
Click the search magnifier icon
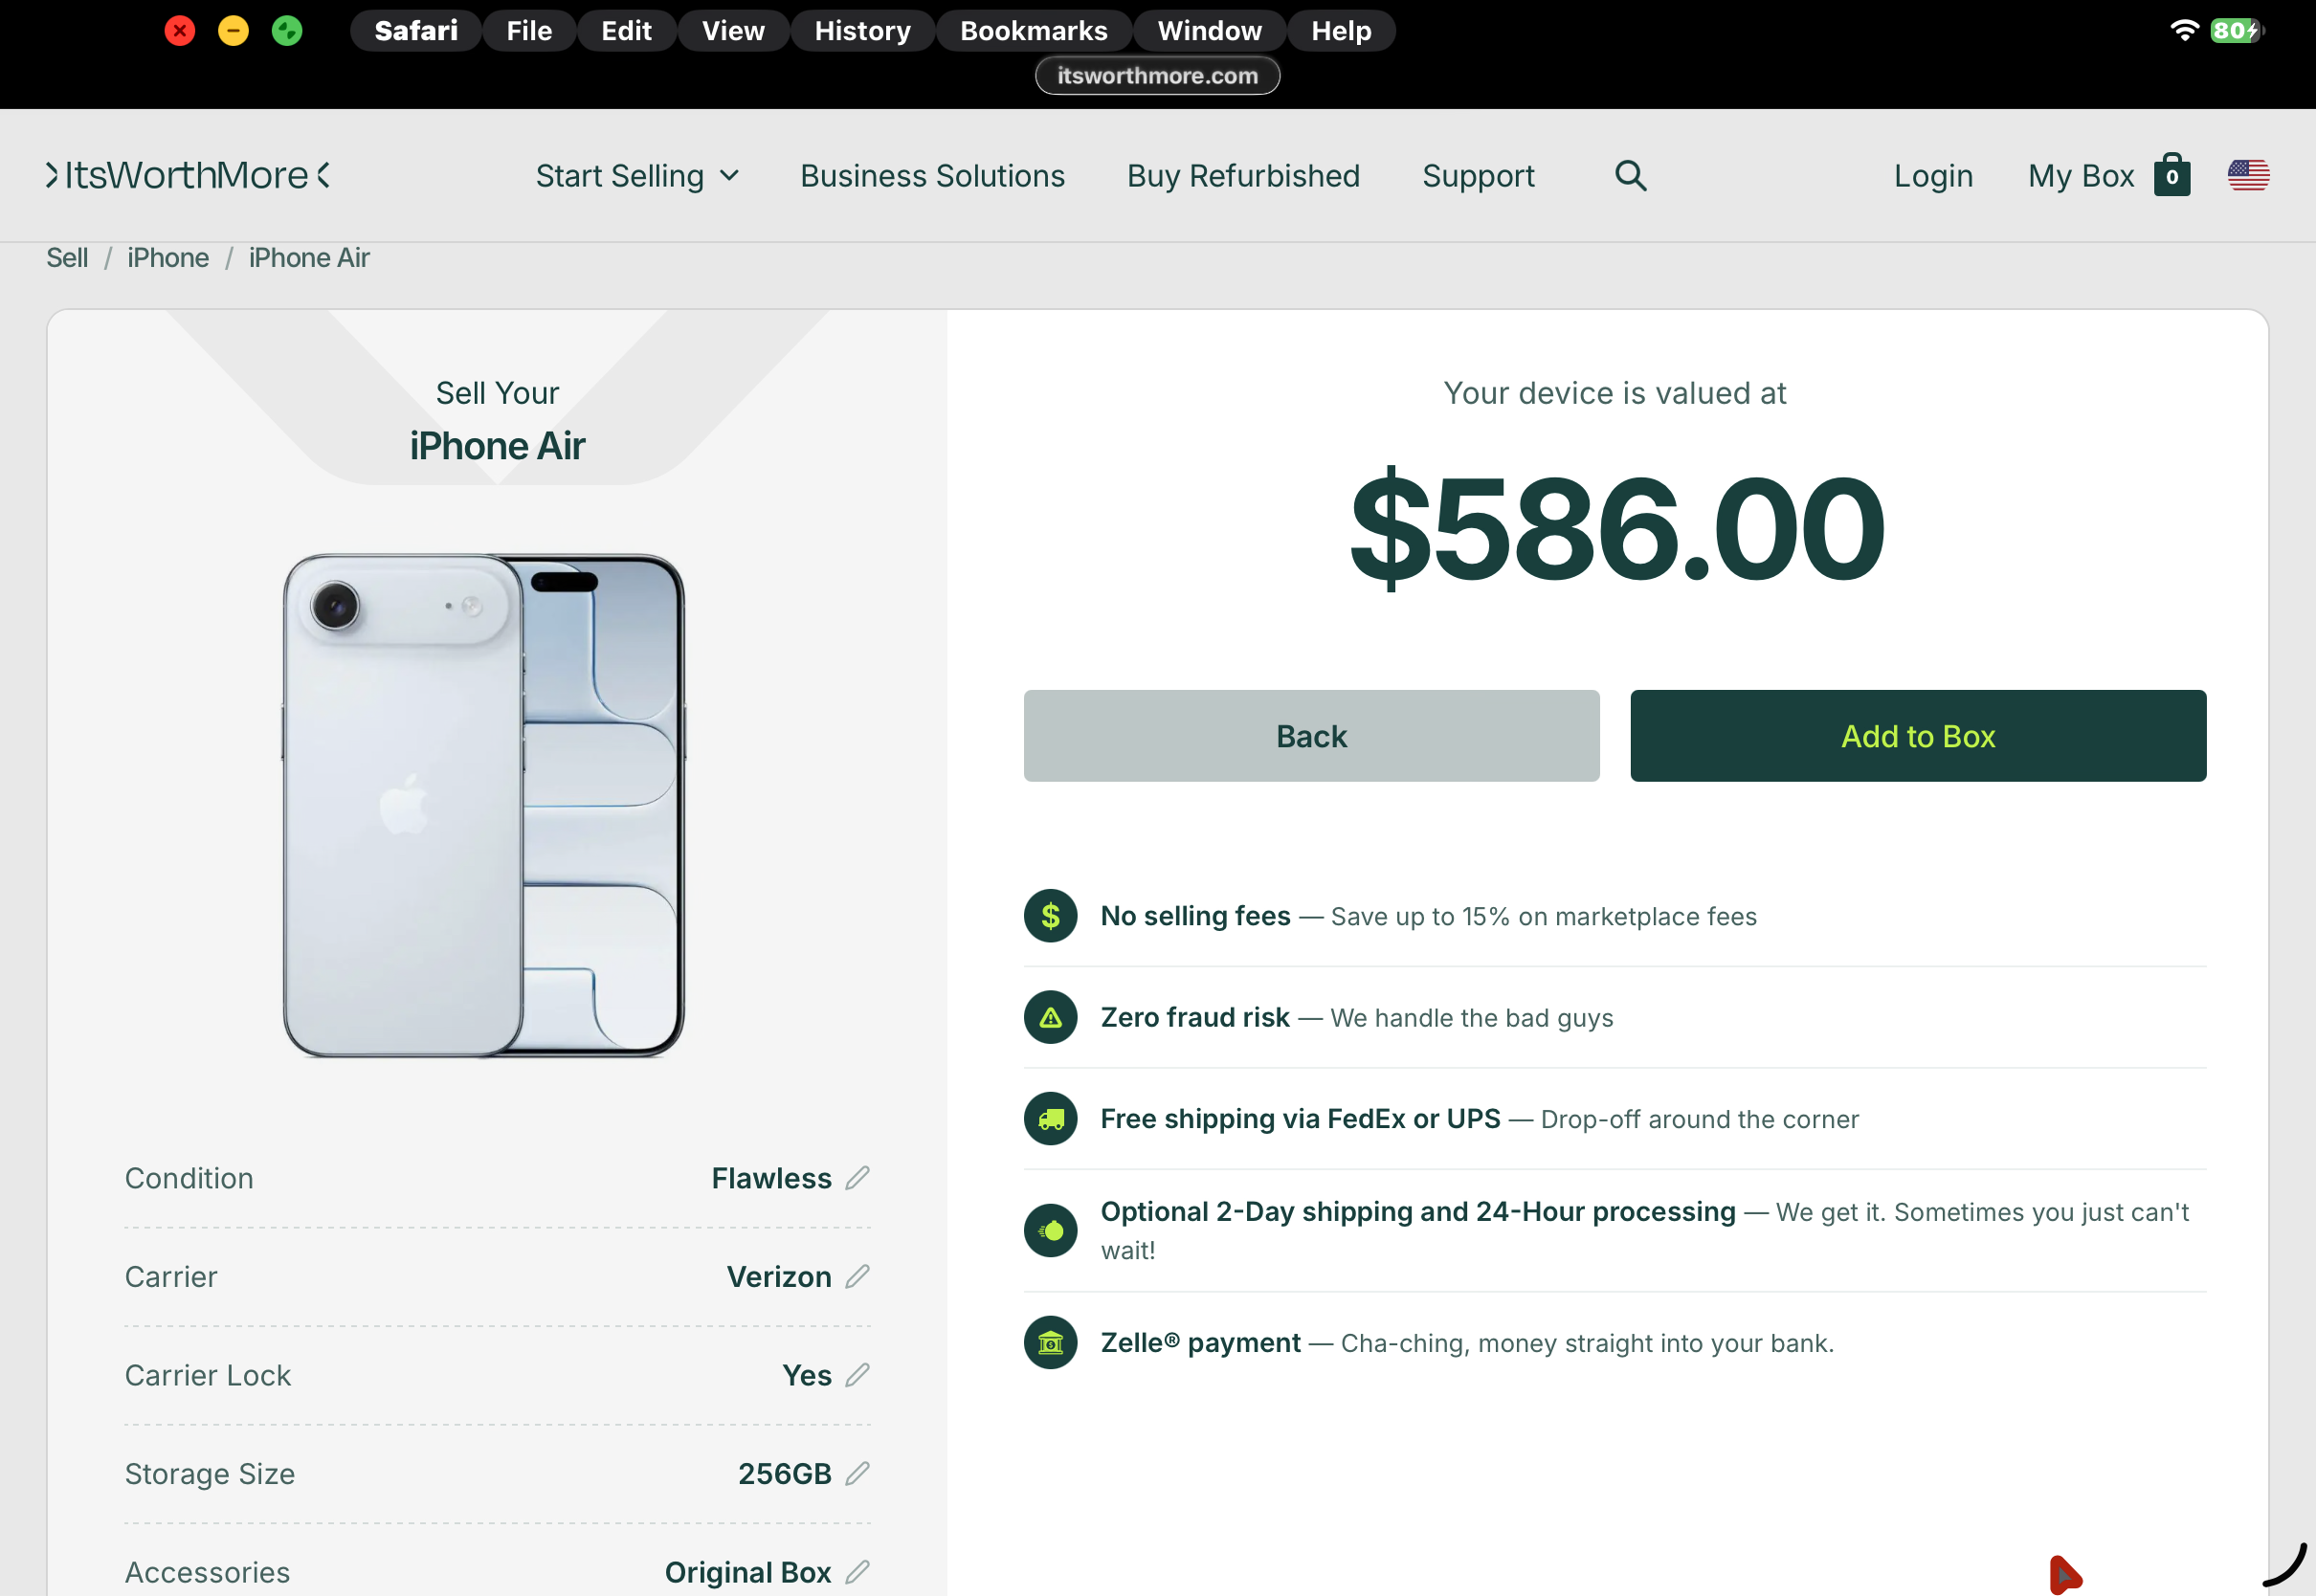(1630, 176)
